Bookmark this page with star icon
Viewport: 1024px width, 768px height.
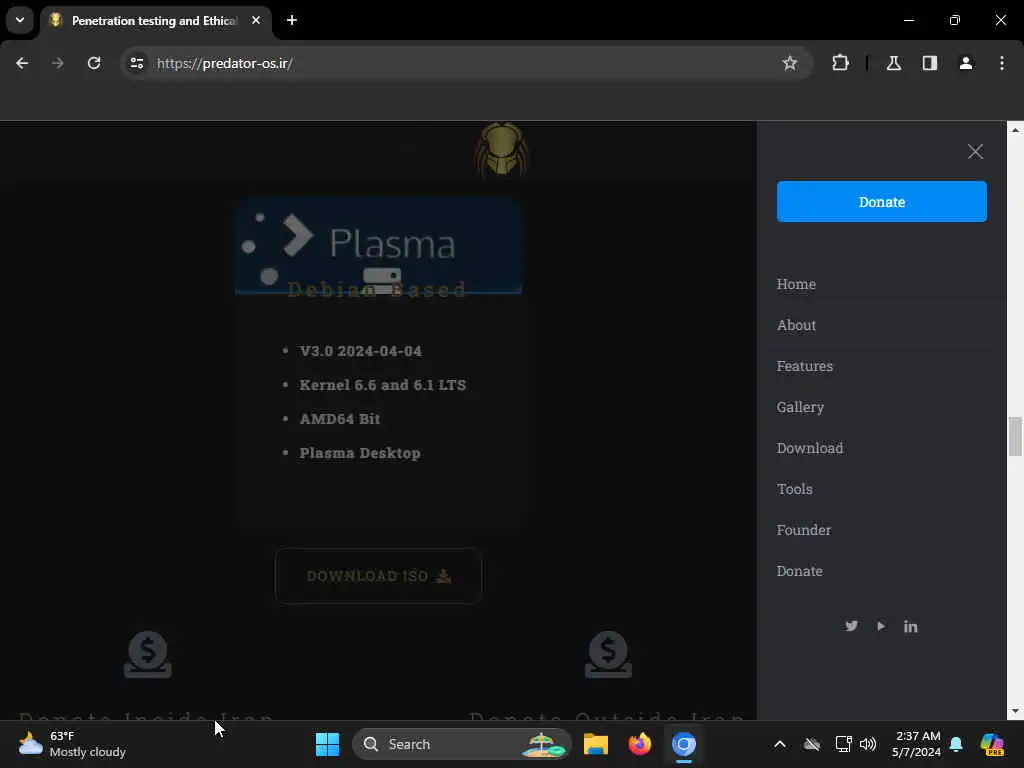coord(790,63)
